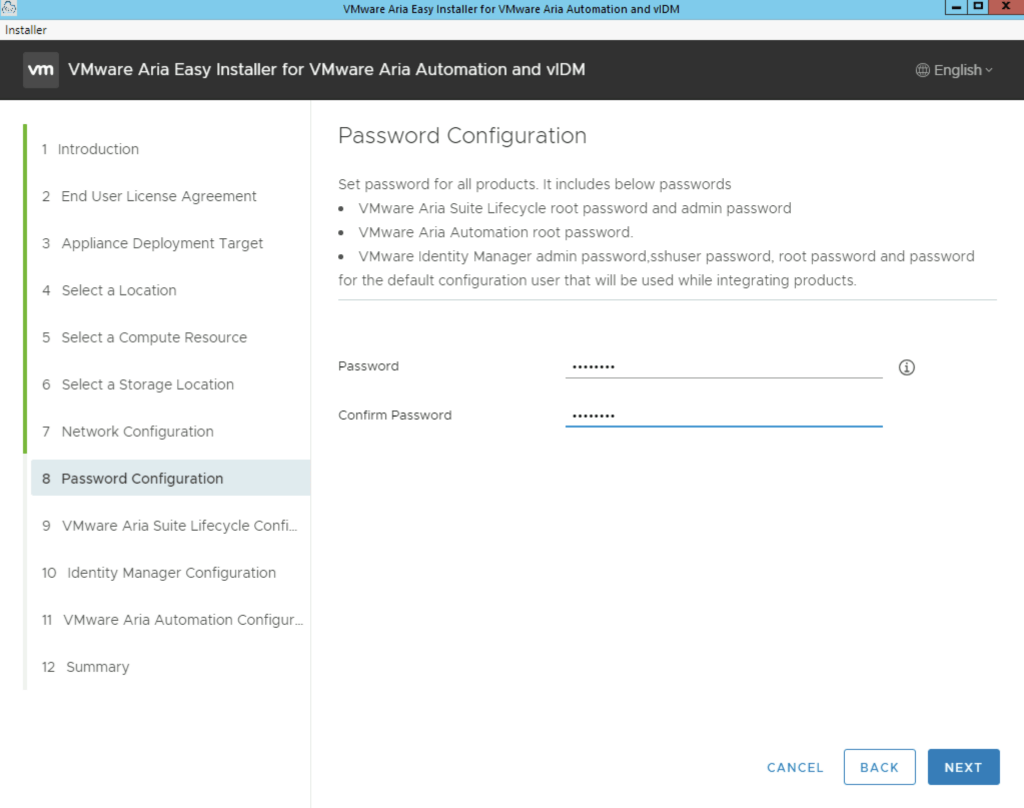
Task: Maximize the installer window
Action: pyautogui.click(x=978, y=7)
